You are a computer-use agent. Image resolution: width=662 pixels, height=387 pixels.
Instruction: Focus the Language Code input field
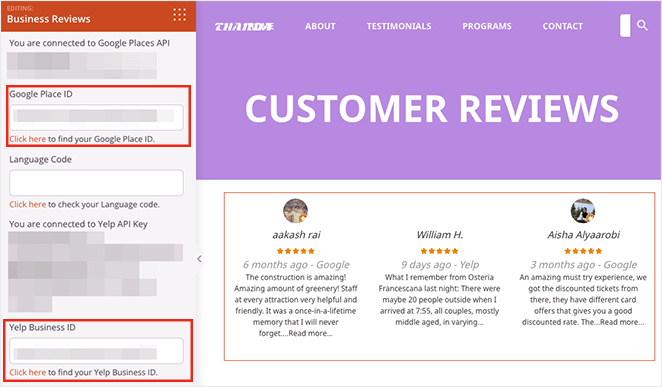coord(96,183)
